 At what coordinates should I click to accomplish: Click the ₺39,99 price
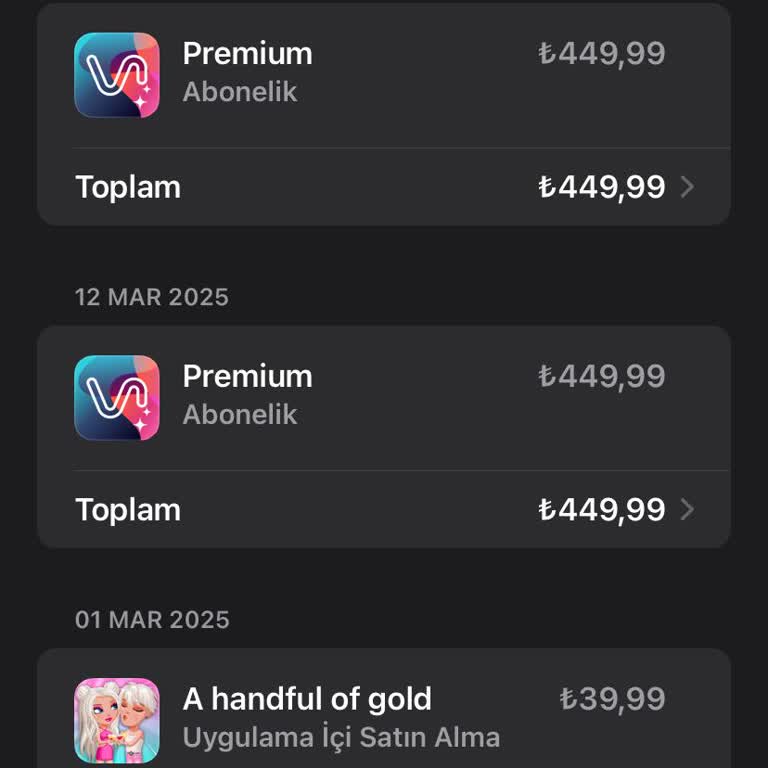[612, 699]
